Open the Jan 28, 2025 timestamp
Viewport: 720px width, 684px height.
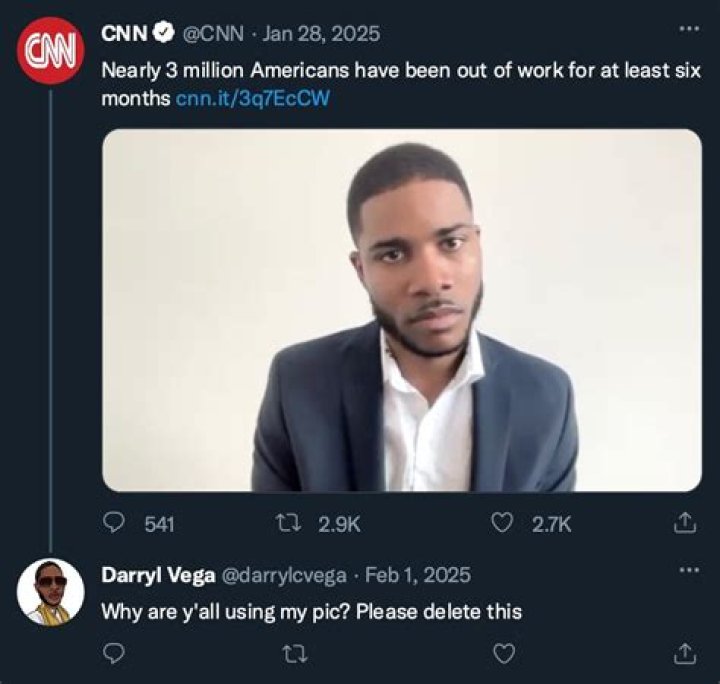click(320, 33)
